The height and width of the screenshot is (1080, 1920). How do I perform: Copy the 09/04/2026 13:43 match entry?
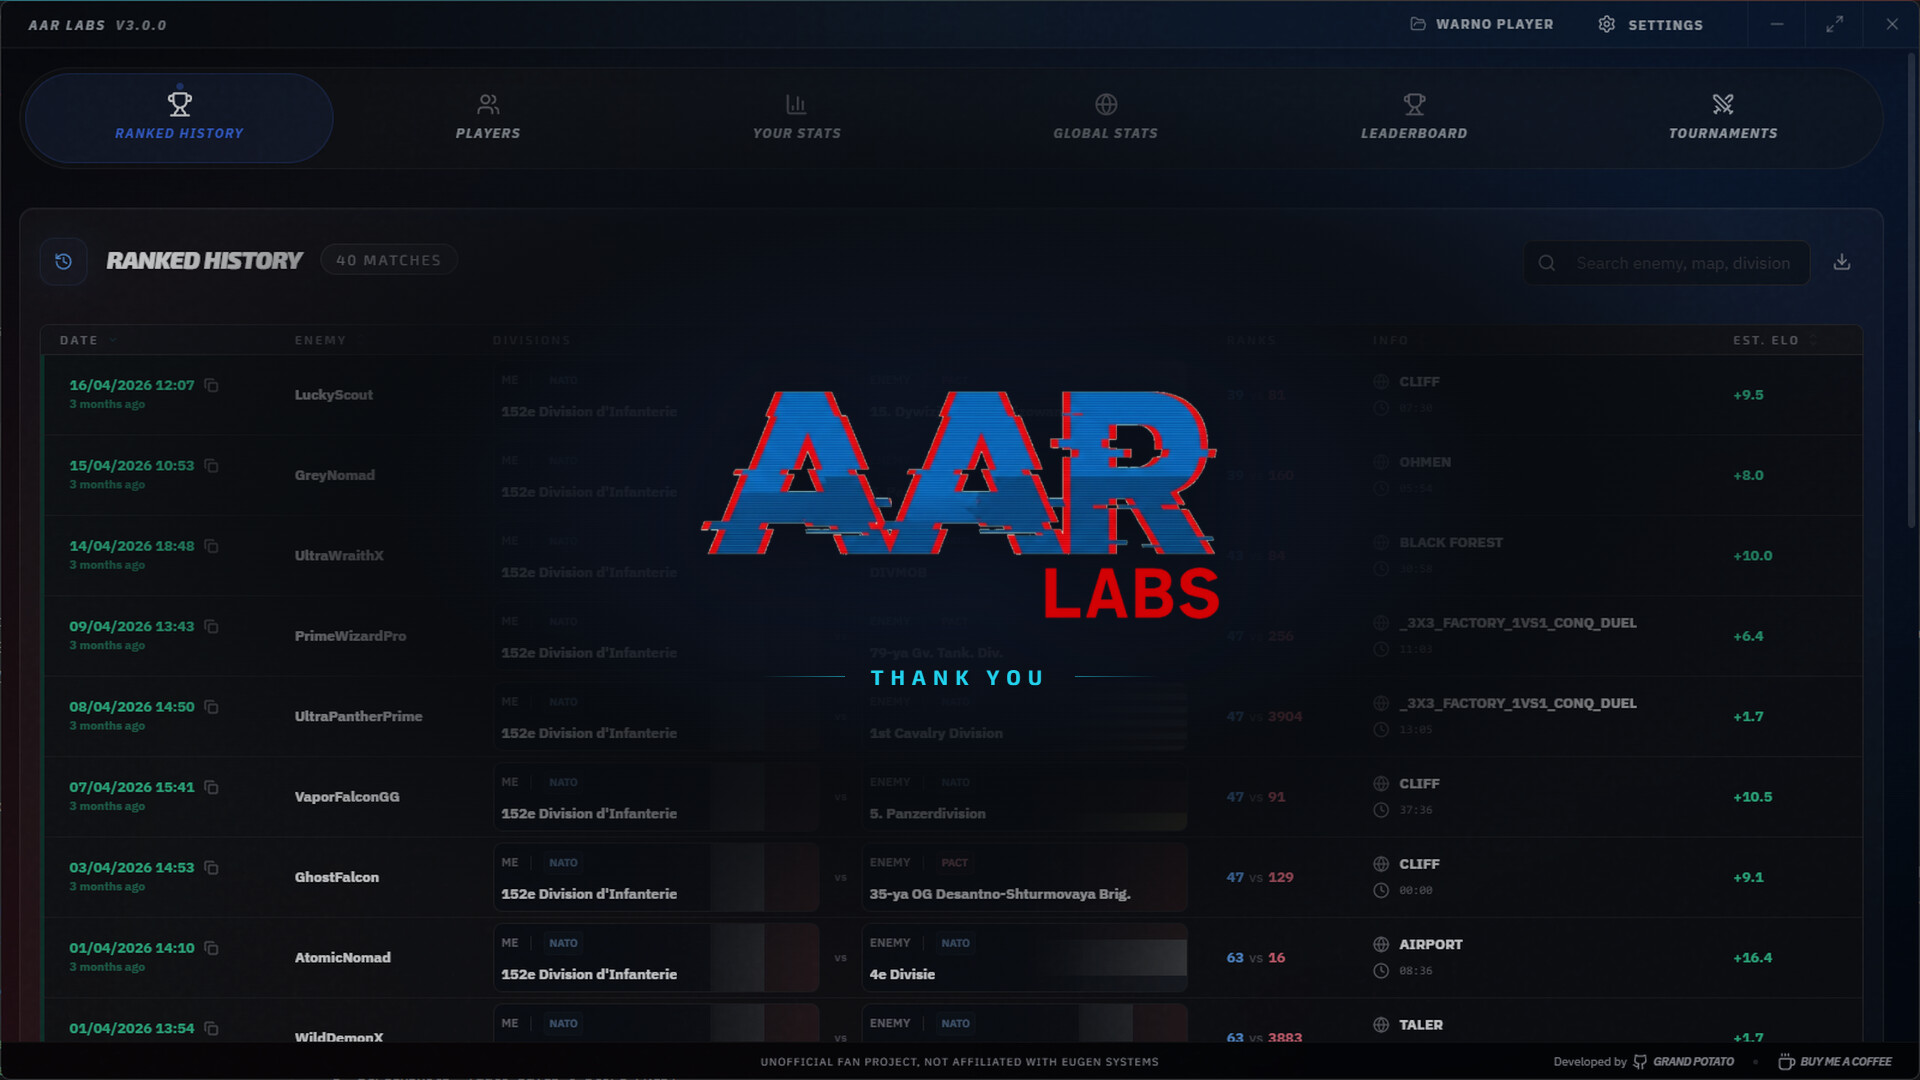click(211, 626)
